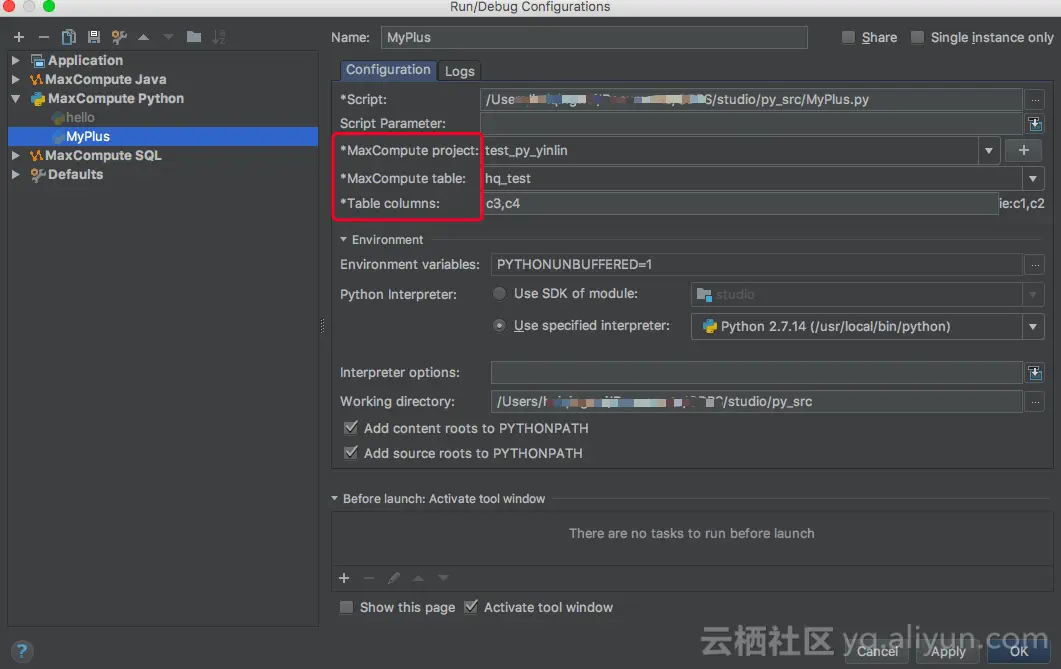Image resolution: width=1061 pixels, height=669 pixels.
Task: Open specified Python interpreter dropdown
Action: point(1033,327)
